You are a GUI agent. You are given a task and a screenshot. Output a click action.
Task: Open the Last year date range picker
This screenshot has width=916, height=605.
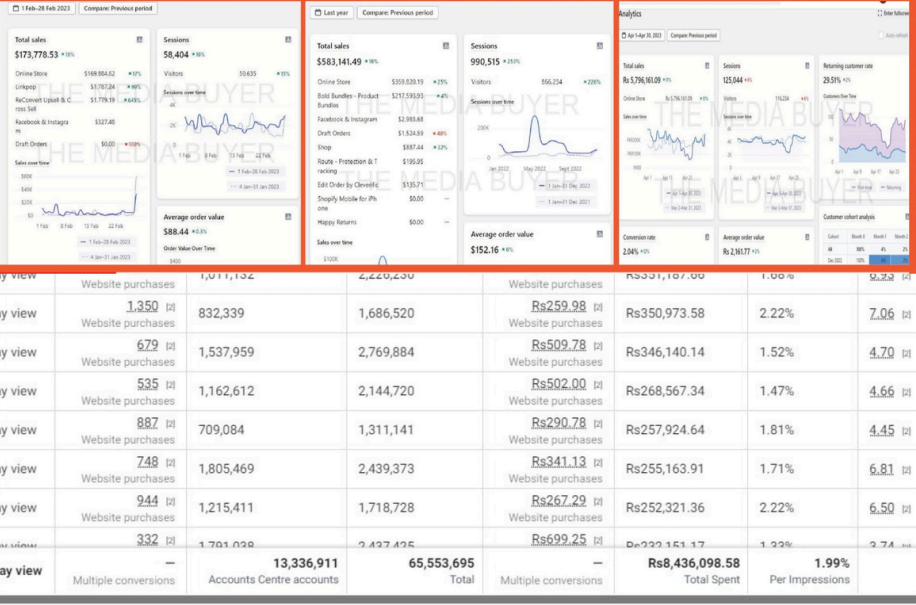pyautogui.click(x=333, y=13)
